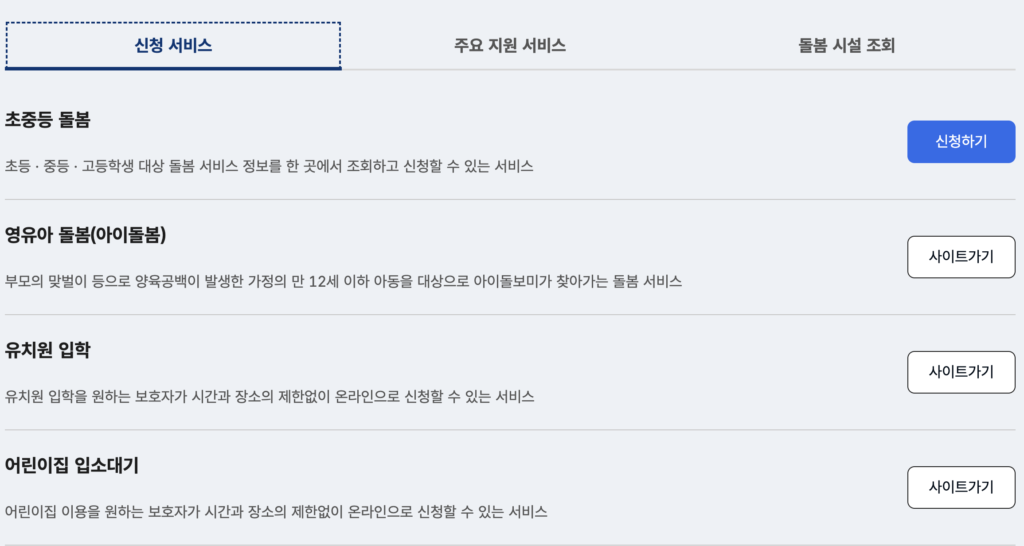Click the 유치원 입학을 원하는 보호자 description
The image size is (1024, 546).
(x=269, y=397)
